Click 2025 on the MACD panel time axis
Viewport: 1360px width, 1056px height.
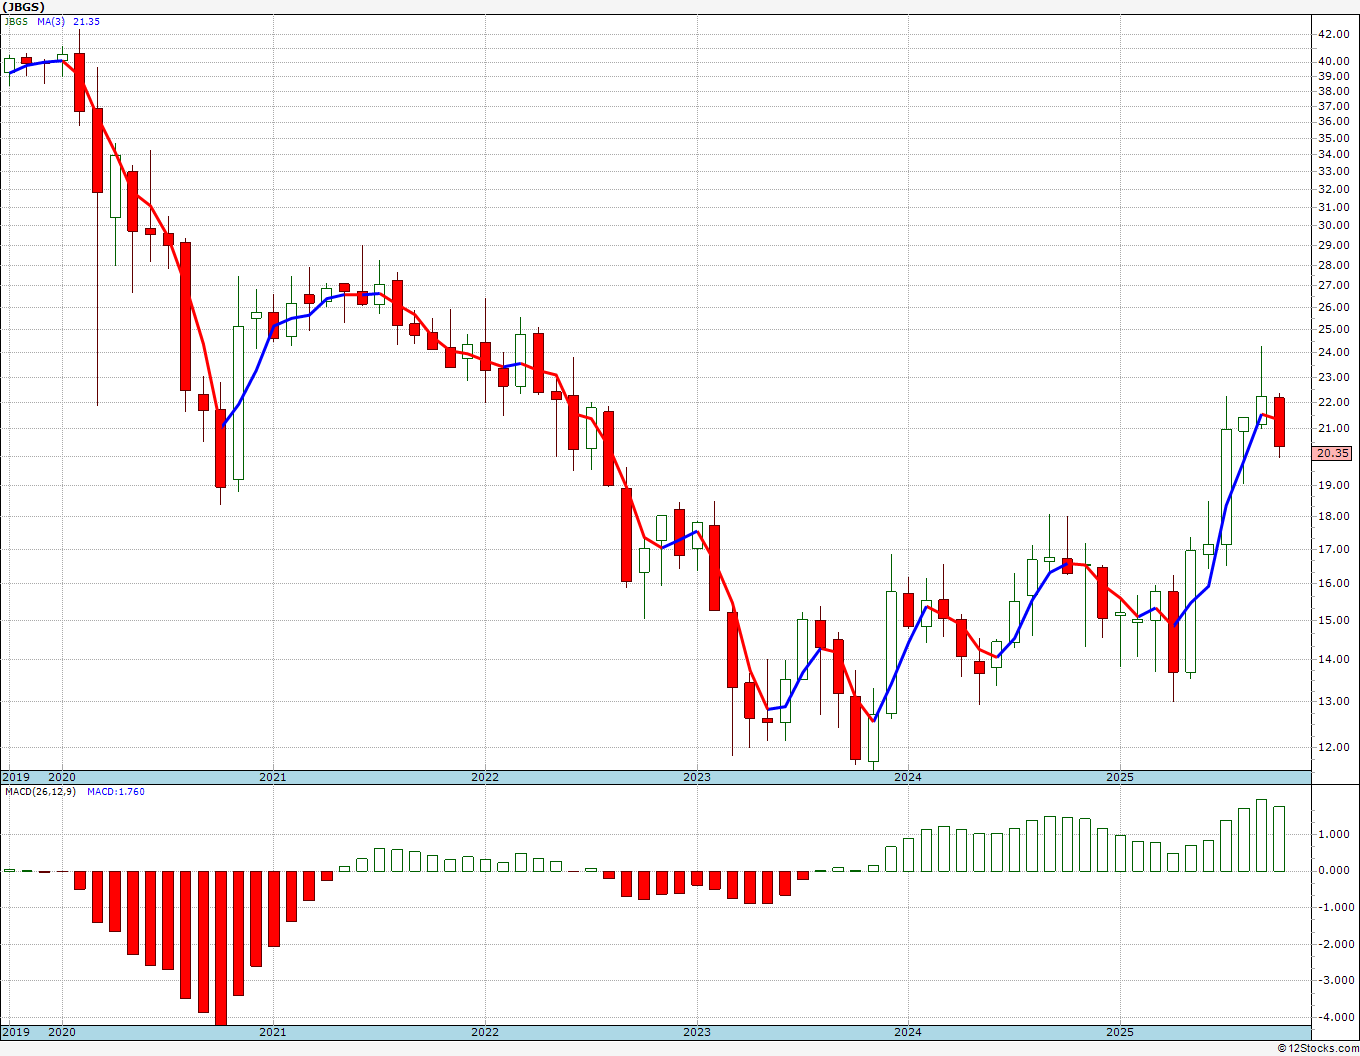[1120, 1032]
